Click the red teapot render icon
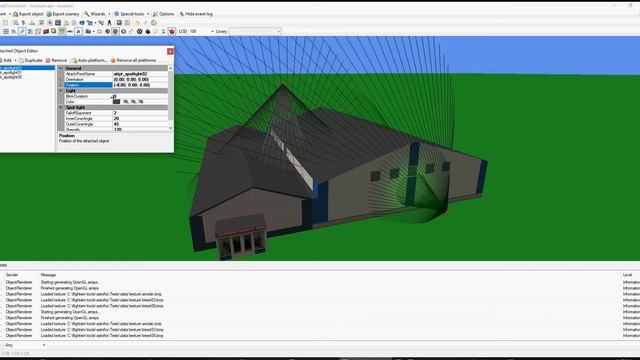Screen dimensions: 640x360 point(172,31)
